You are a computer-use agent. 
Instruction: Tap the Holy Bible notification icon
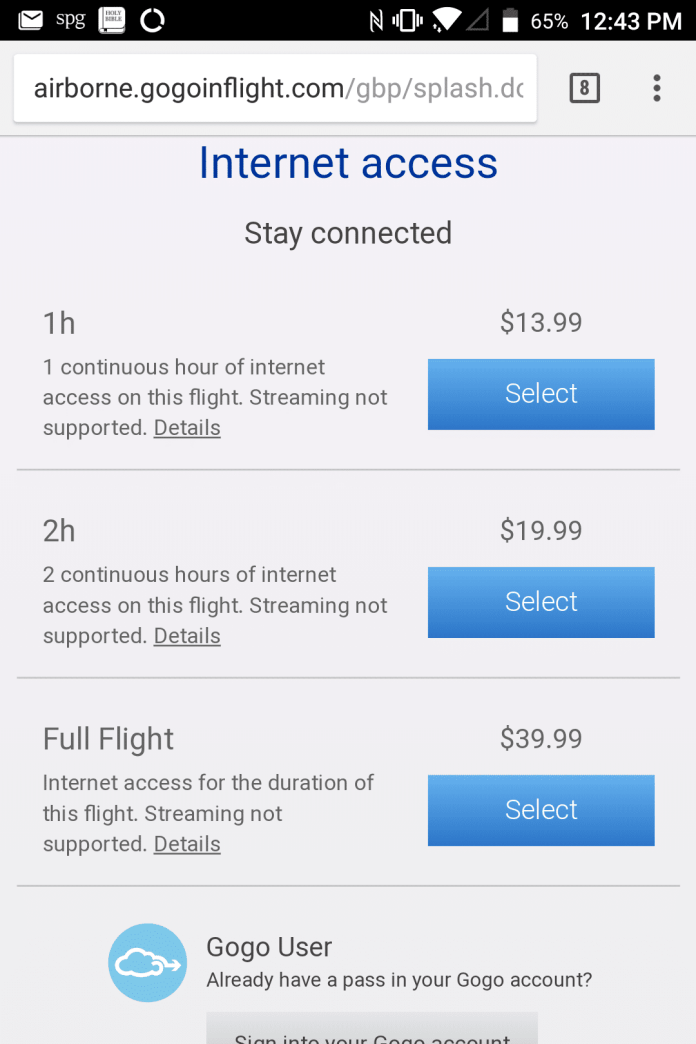click(112, 20)
